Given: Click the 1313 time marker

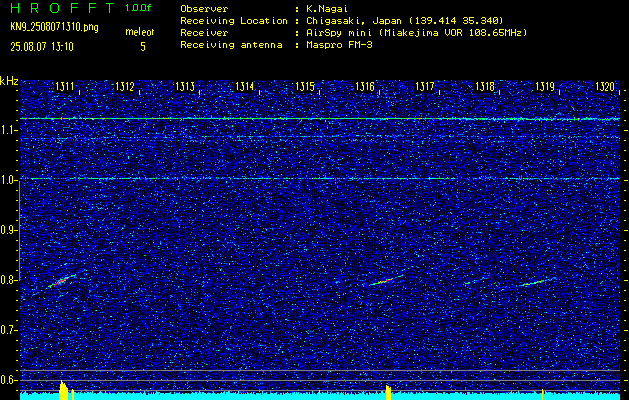Looking at the screenshot, I should coord(185,86).
